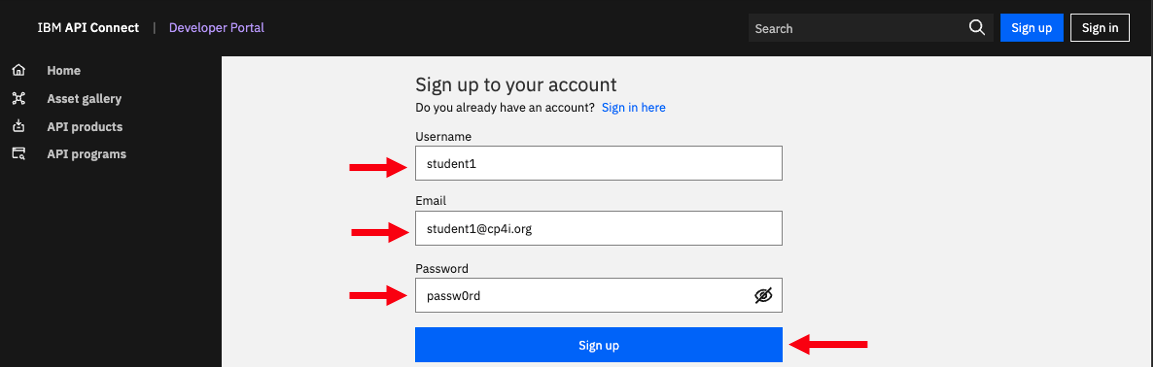The height and width of the screenshot is (367, 1153).
Task: Toggle password visibility eye icon
Action: coord(764,296)
